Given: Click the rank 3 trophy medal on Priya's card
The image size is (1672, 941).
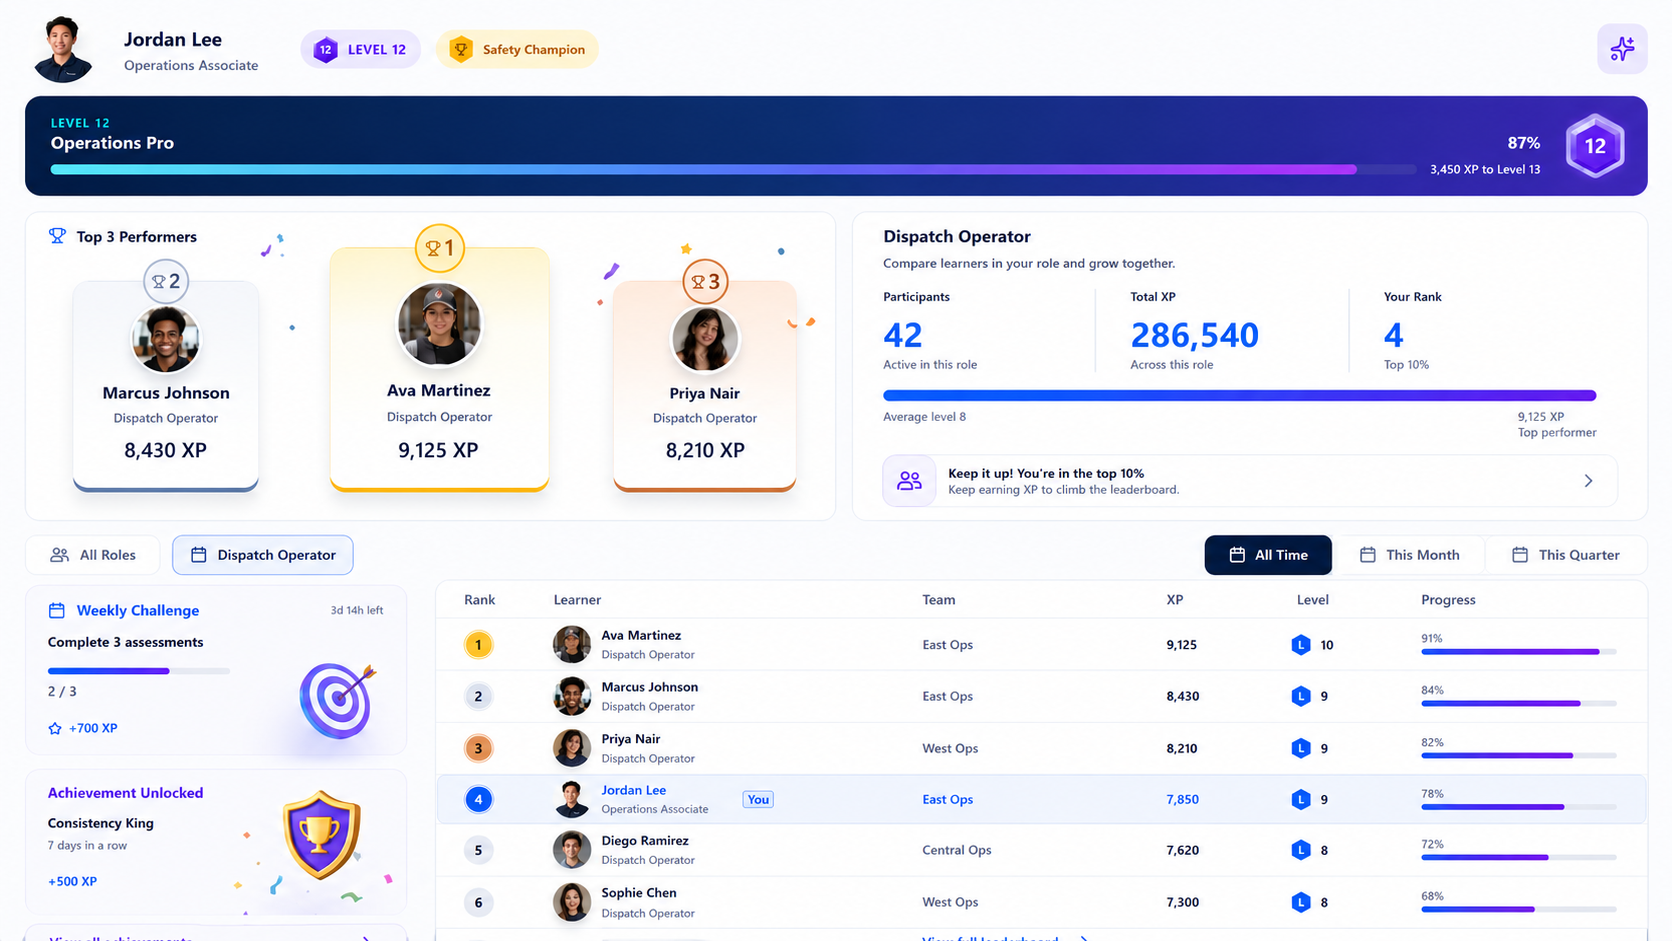Looking at the screenshot, I should (705, 282).
